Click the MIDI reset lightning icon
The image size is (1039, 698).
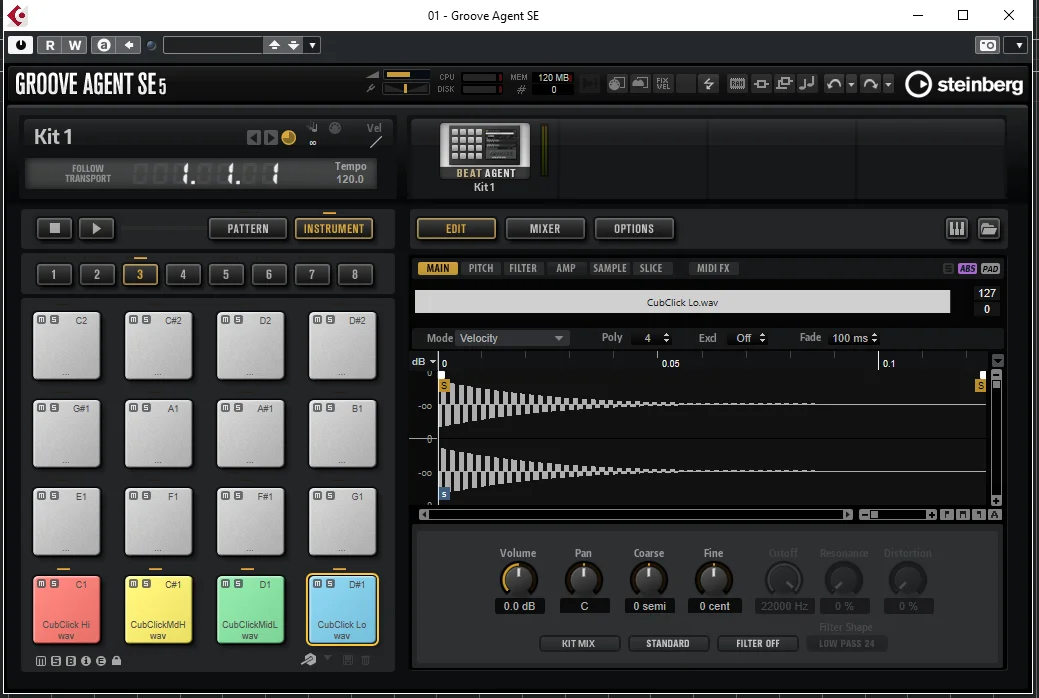708,84
